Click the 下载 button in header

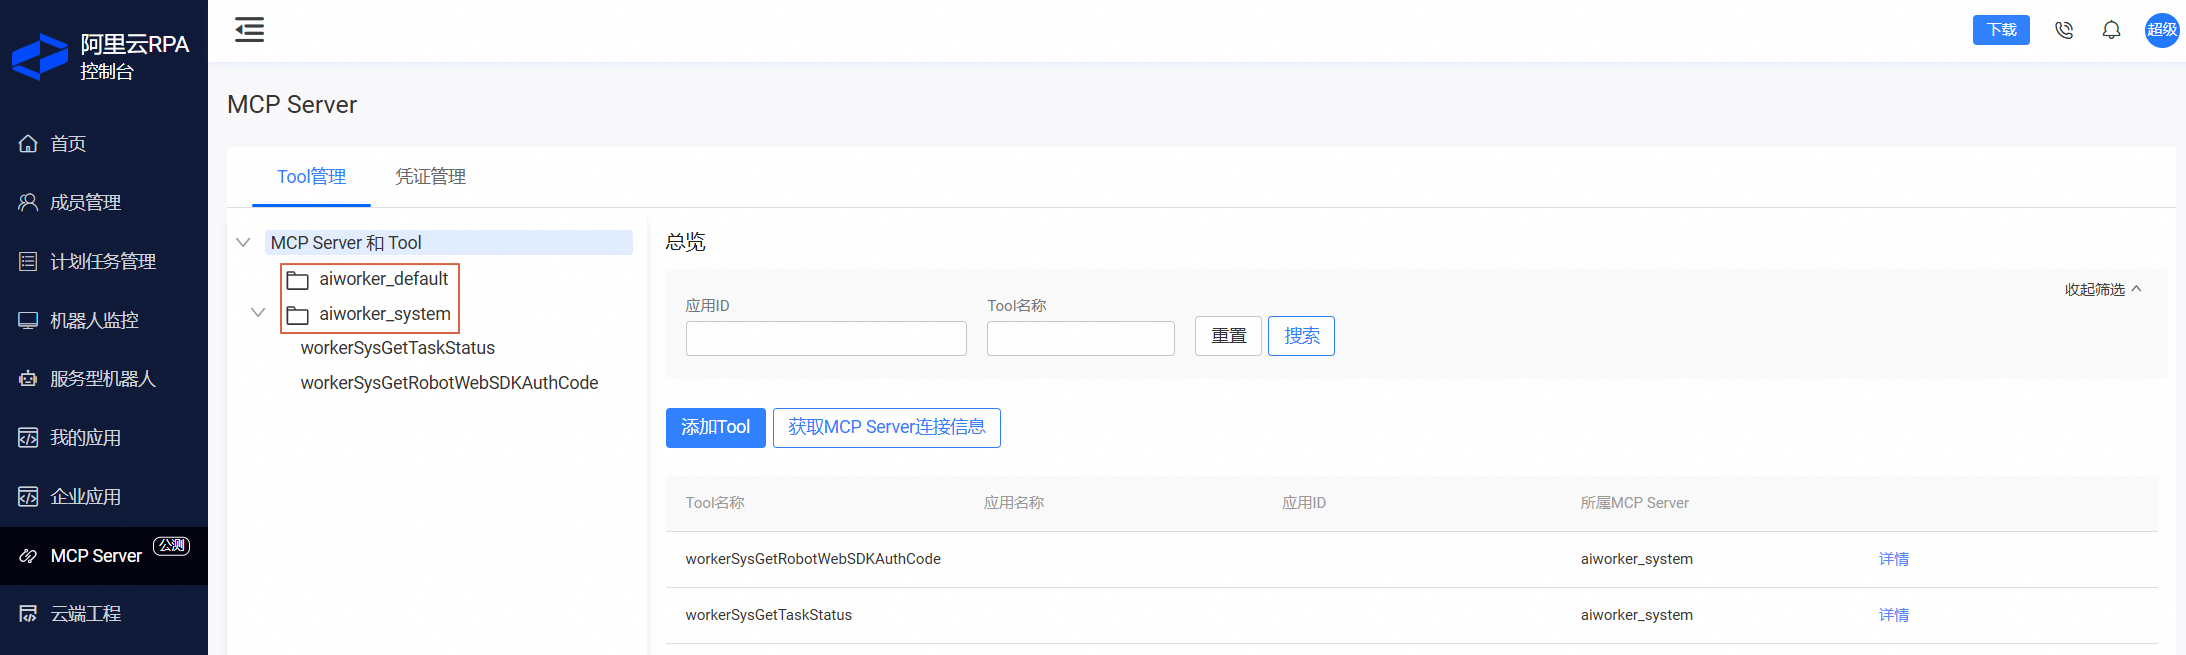pyautogui.click(x=2001, y=30)
